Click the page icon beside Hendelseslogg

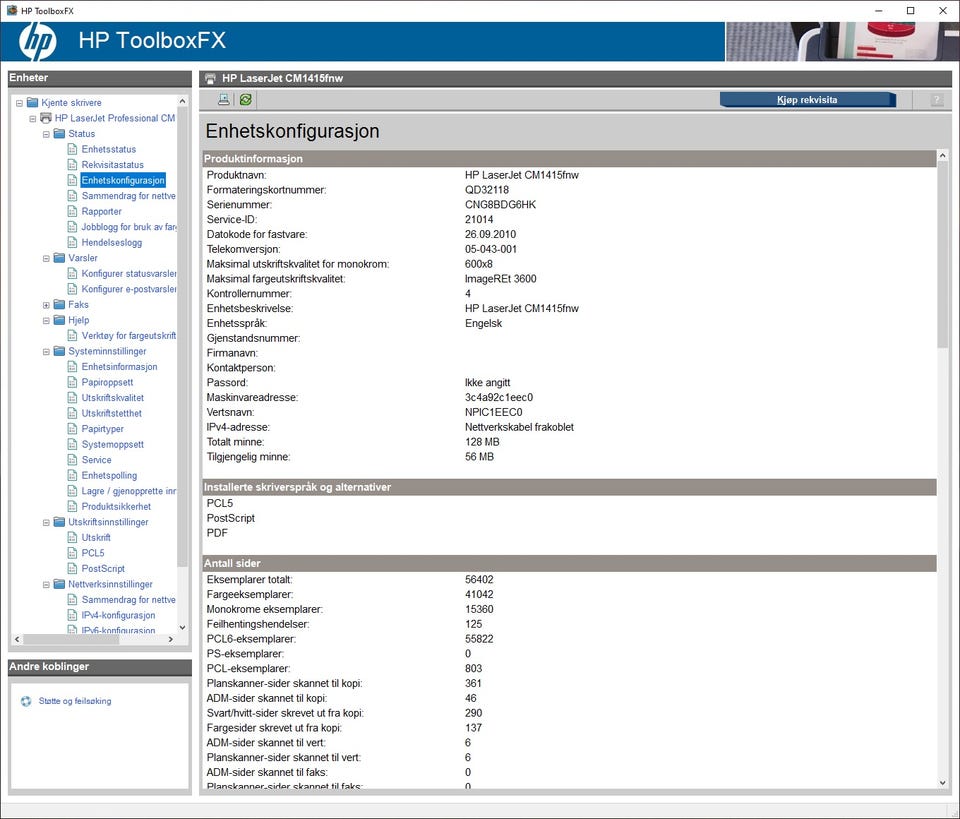point(72,242)
